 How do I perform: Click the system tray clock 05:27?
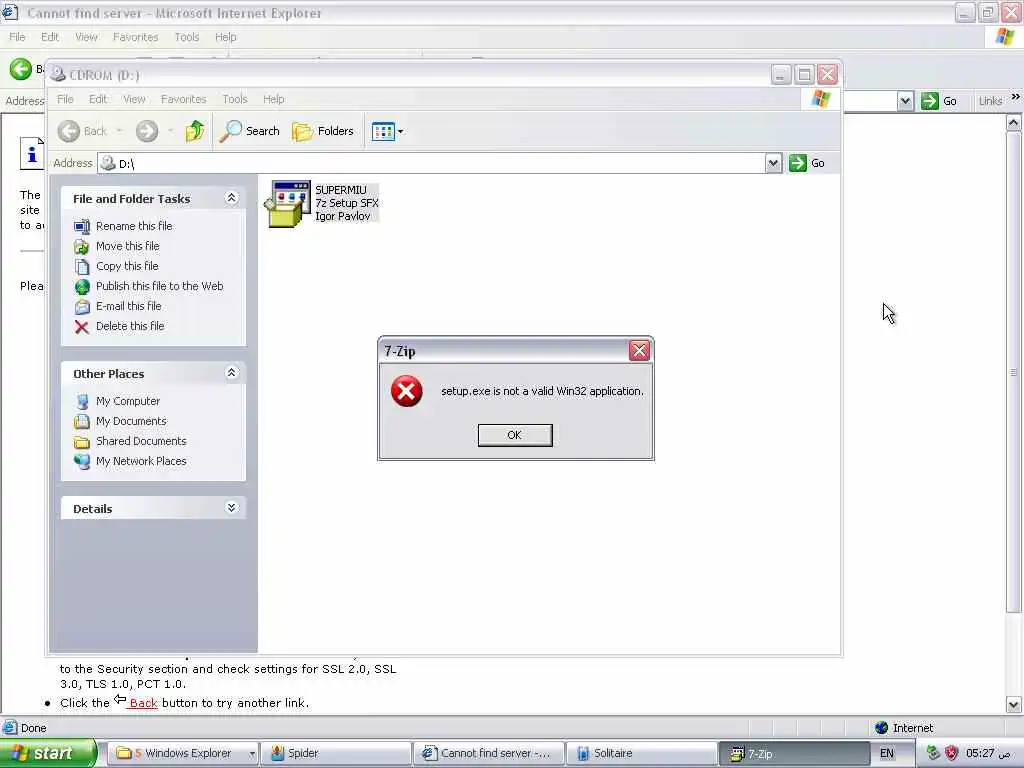pos(988,753)
